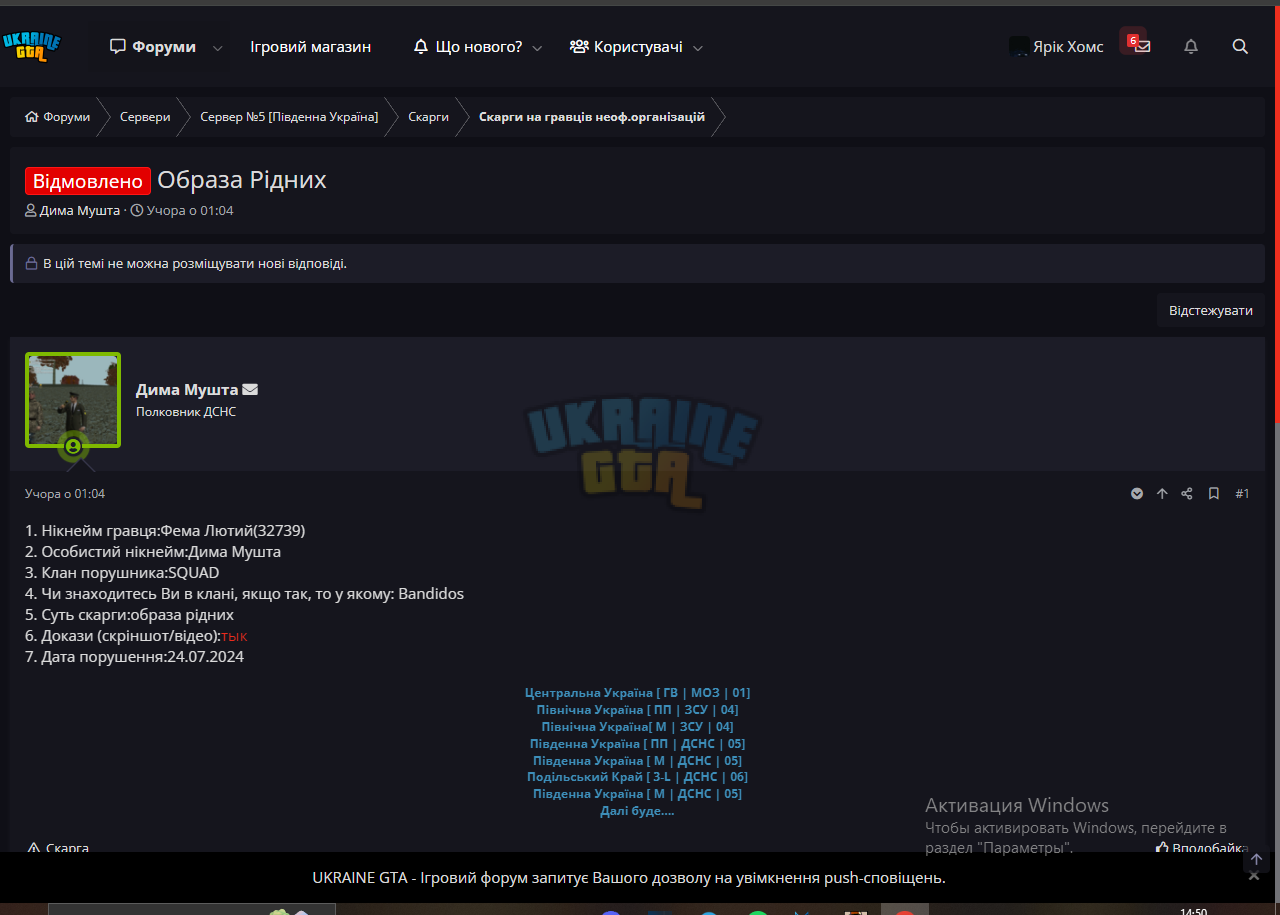Click the line Нікнейм гравця:Фема Лютий(32739)
Screen dimensions: 1280x915
click(165, 531)
